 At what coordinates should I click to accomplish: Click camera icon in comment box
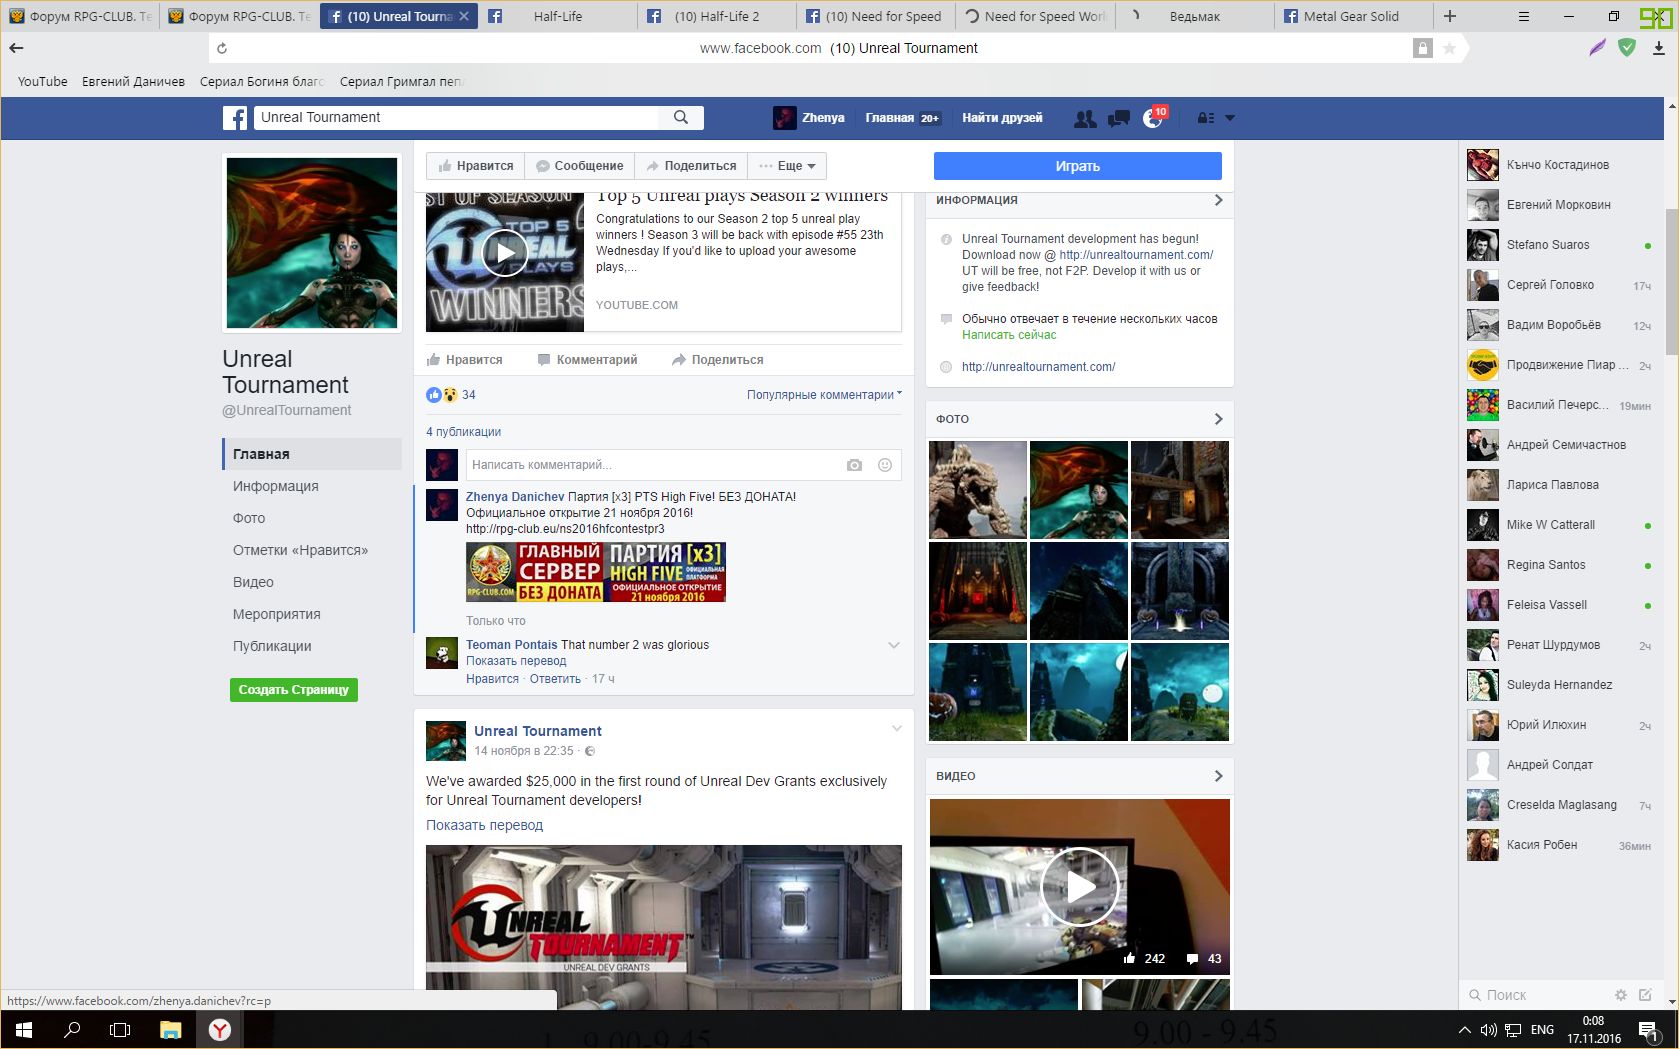pos(854,465)
